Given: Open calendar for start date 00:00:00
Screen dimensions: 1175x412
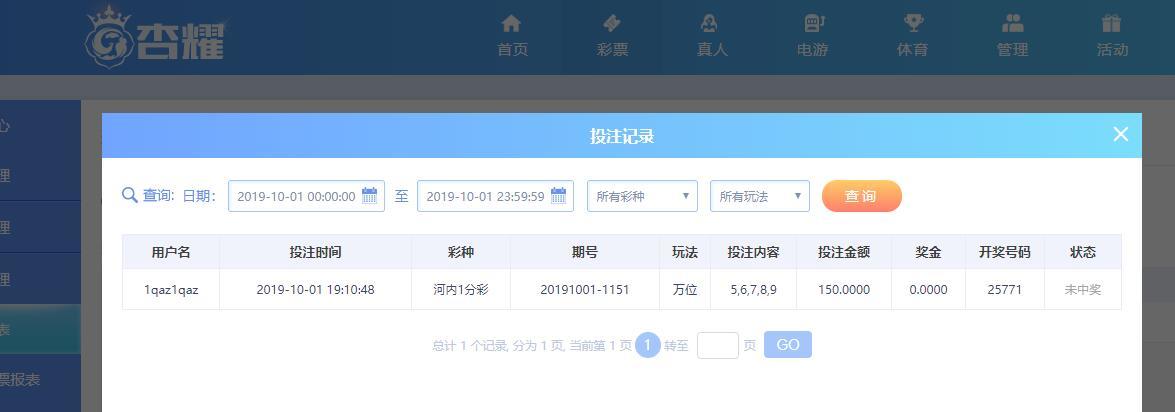Looking at the screenshot, I should pos(369,196).
